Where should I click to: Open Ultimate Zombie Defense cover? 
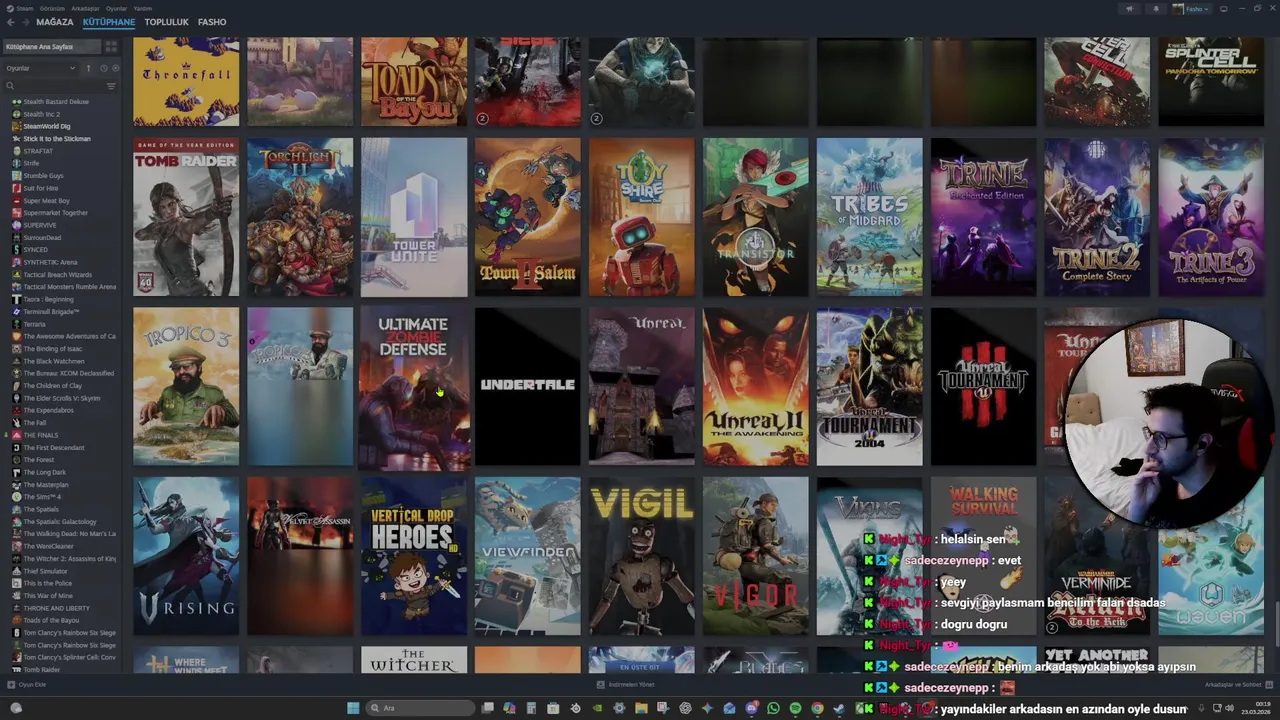[x=414, y=386]
